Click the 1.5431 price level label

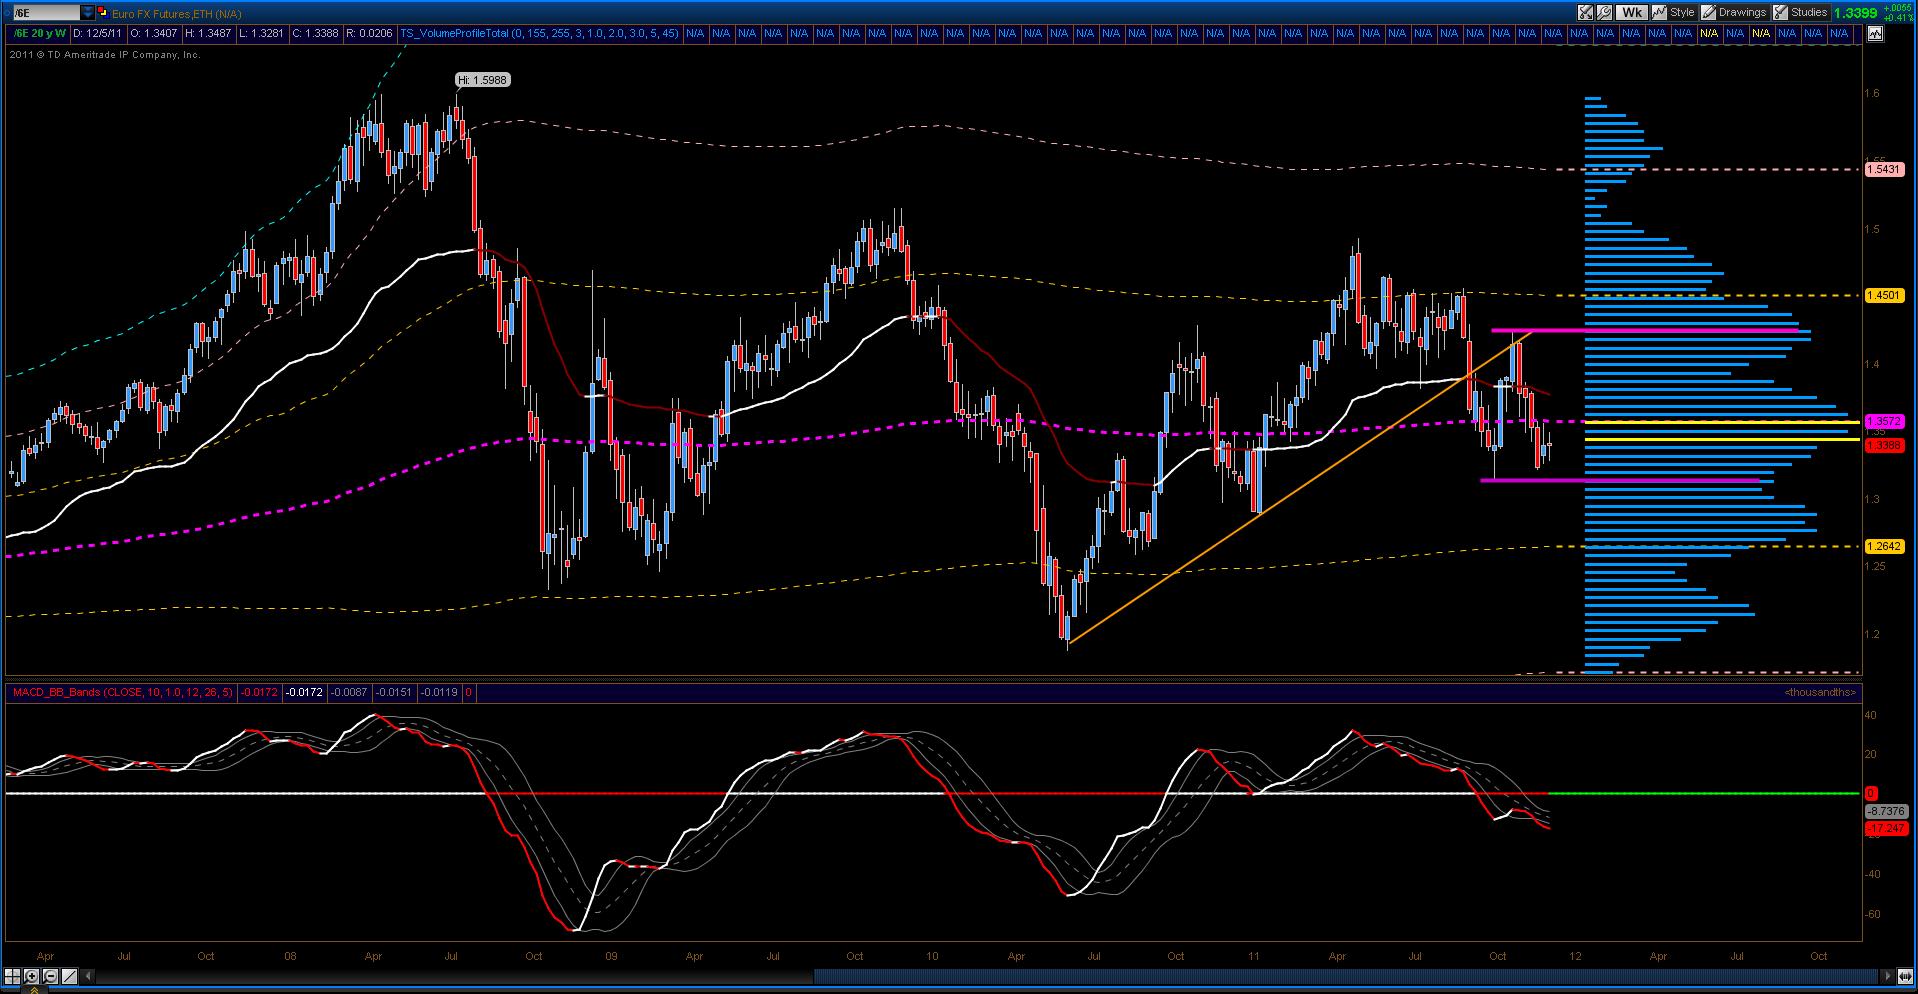click(1884, 170)
